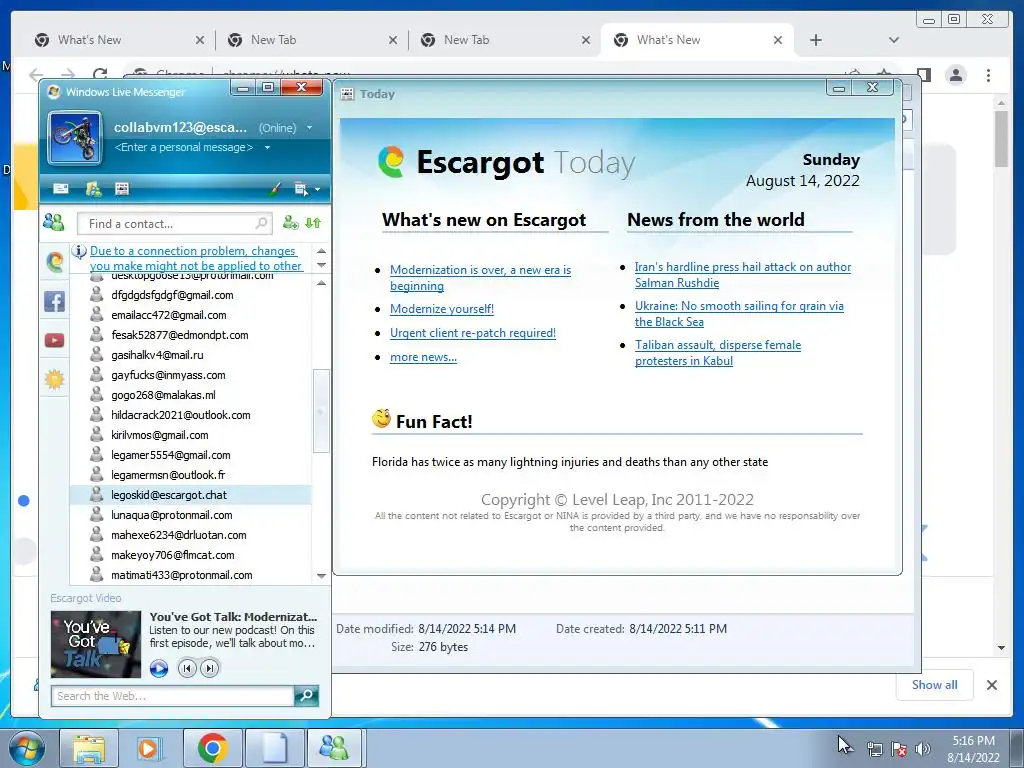Open the Chrome three-dot menu

click(x=989, y=75)
